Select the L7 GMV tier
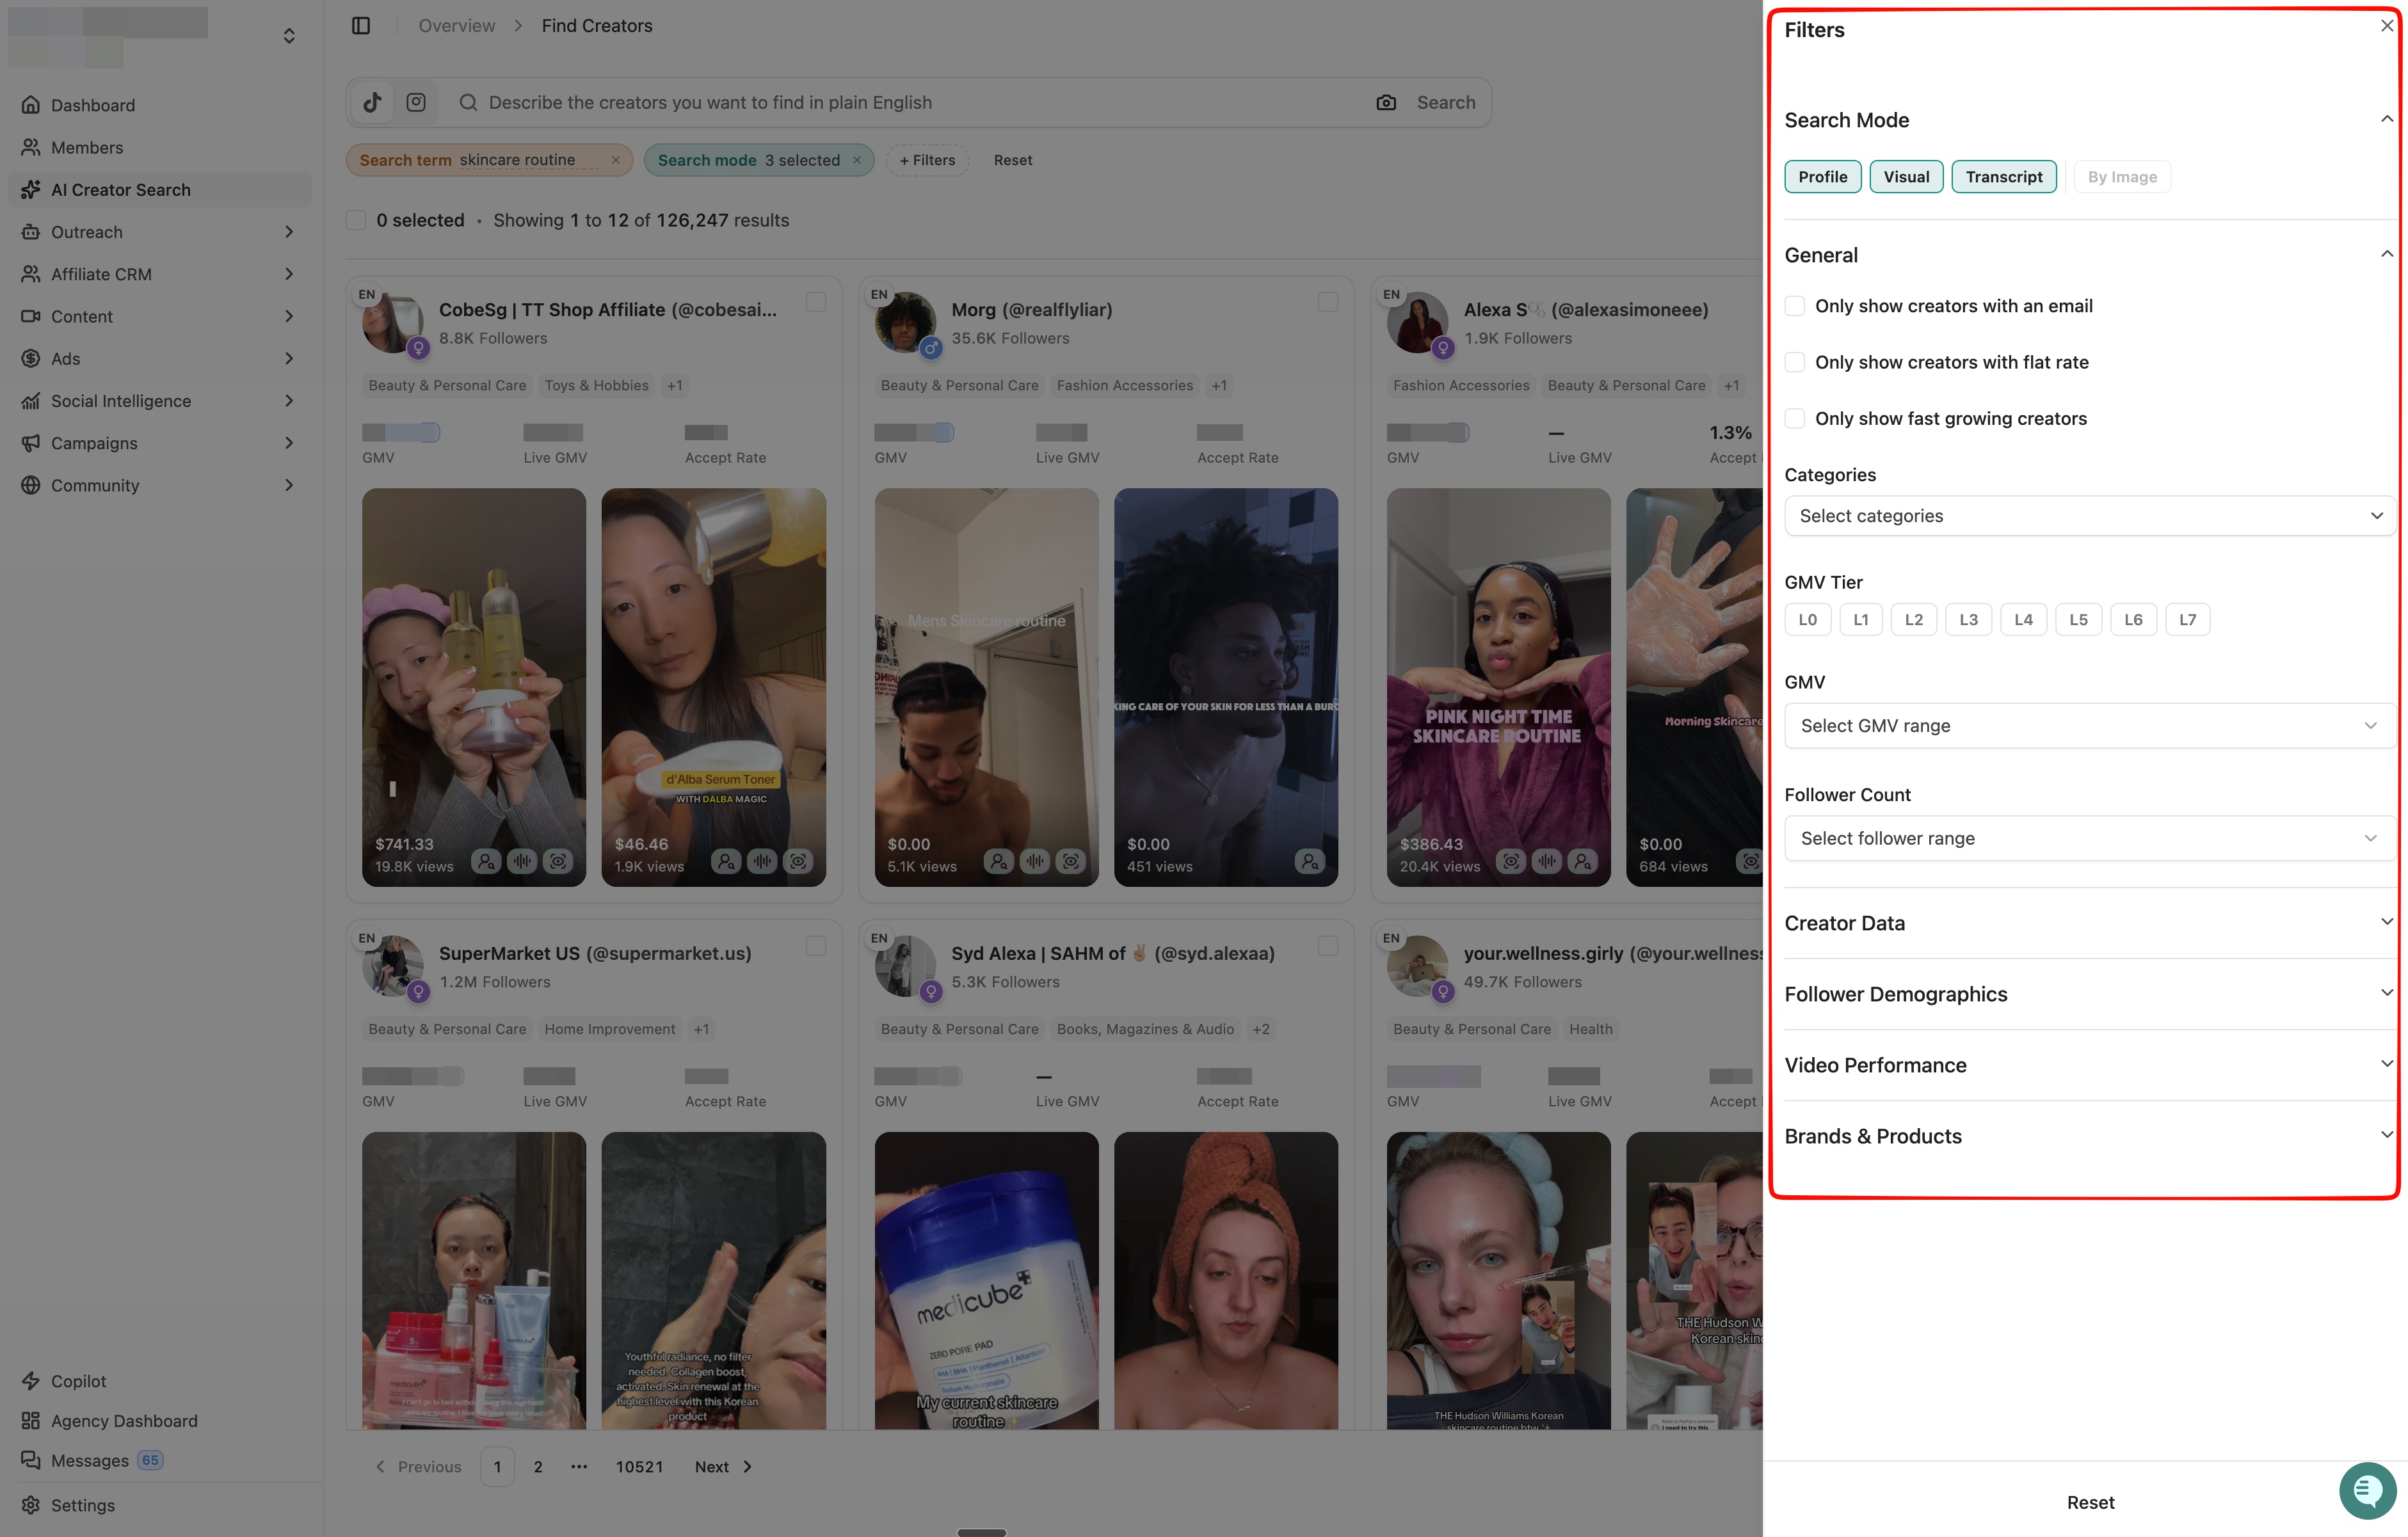2408x1537 pixels. click(x=2187, y=620)
